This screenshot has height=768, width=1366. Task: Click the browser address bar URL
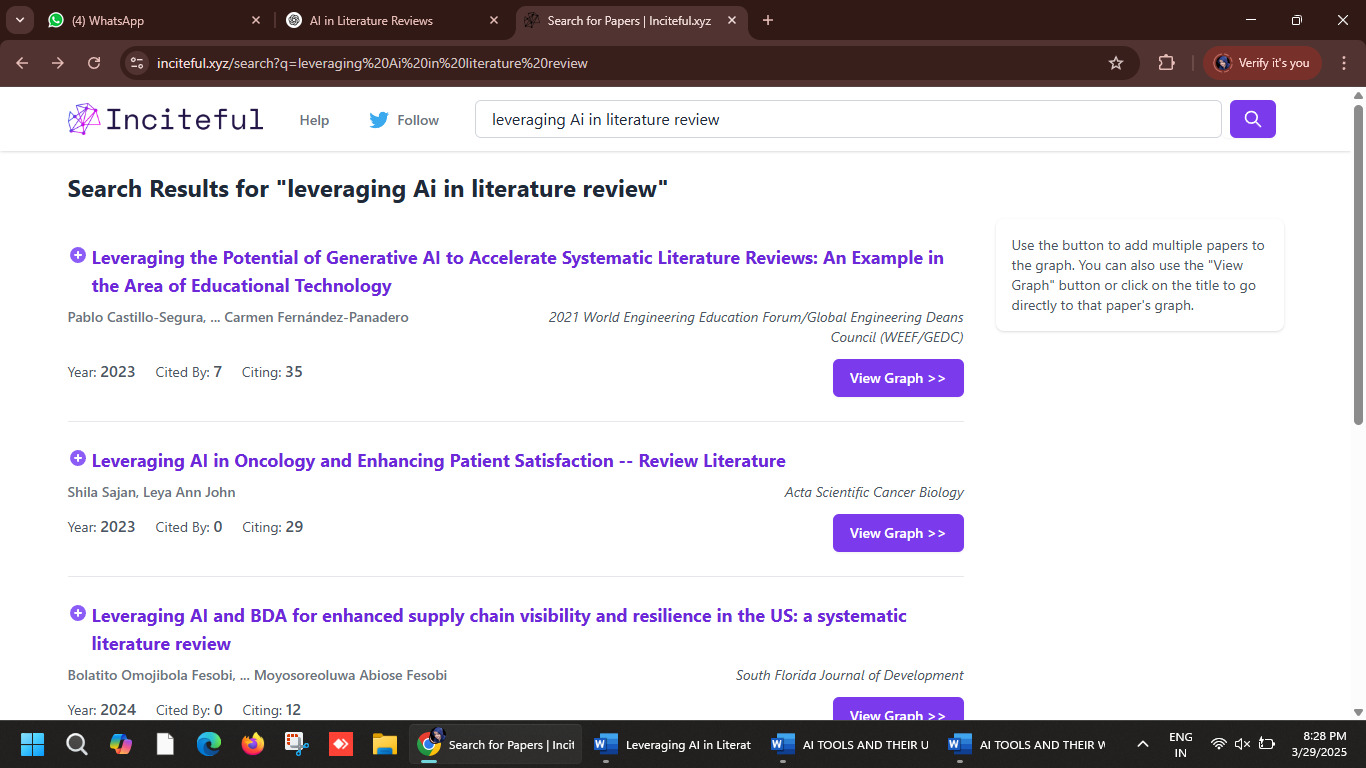tap(372, 63)
